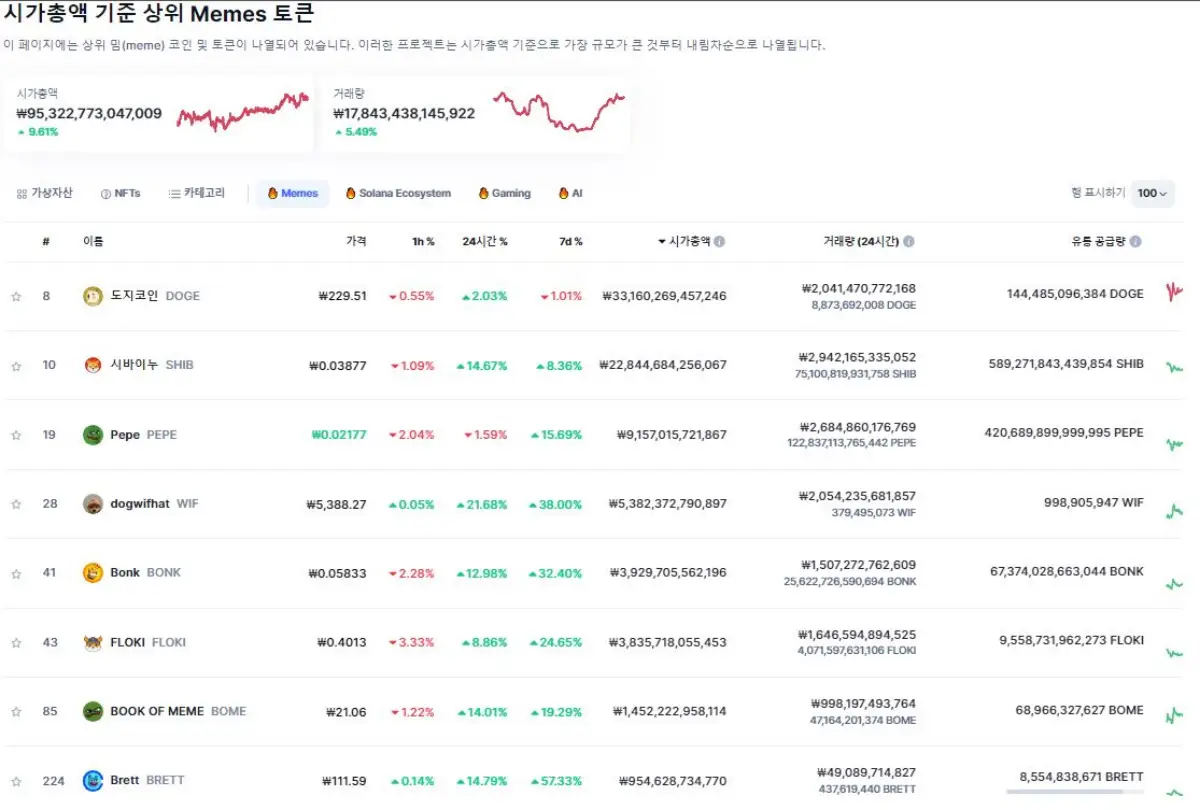Click the WIF 7-day mini chart
Viewport: 1200px width, 810px height.
1174,511
